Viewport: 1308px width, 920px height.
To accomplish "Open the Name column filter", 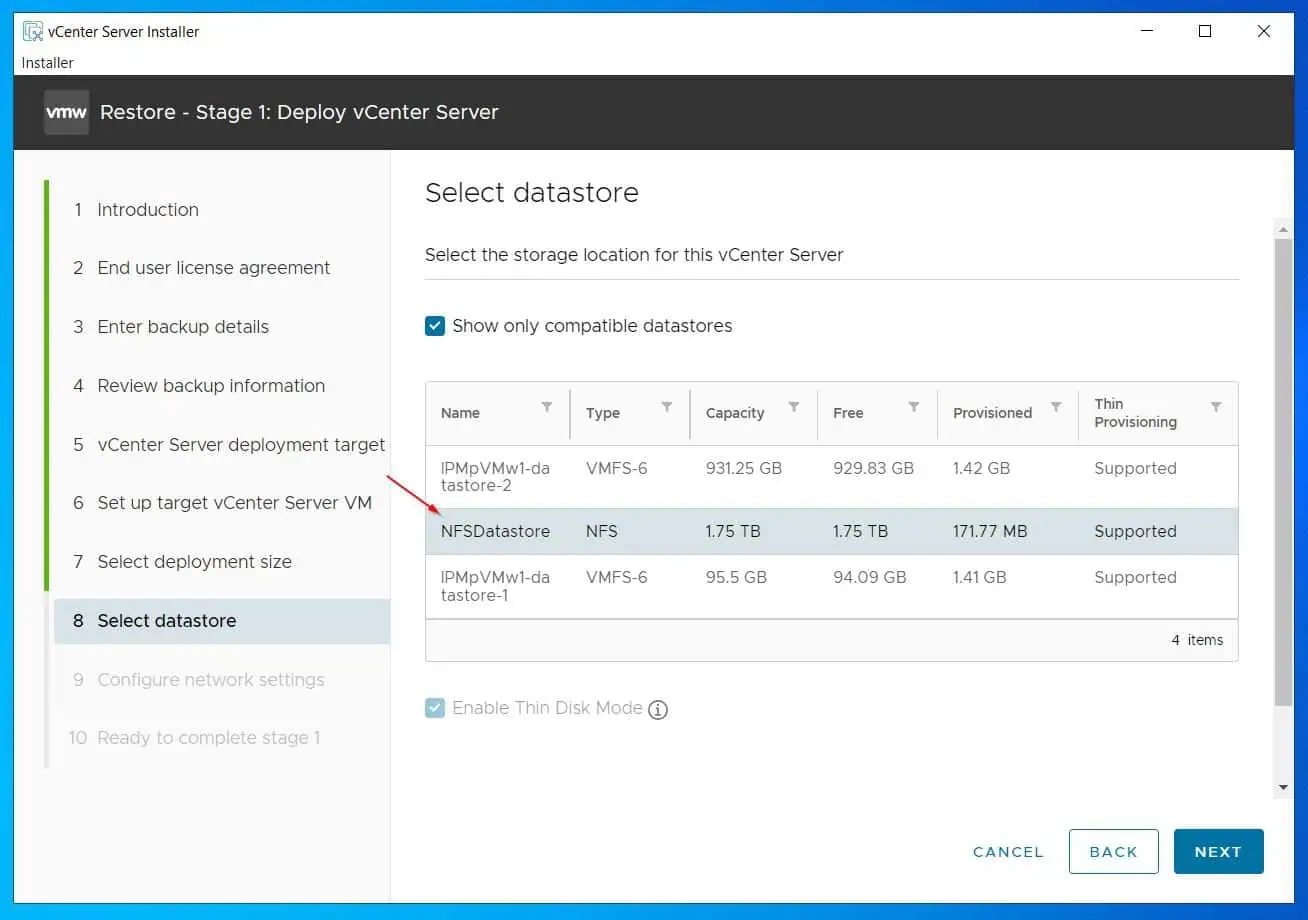I will click(x=547, y=407).
